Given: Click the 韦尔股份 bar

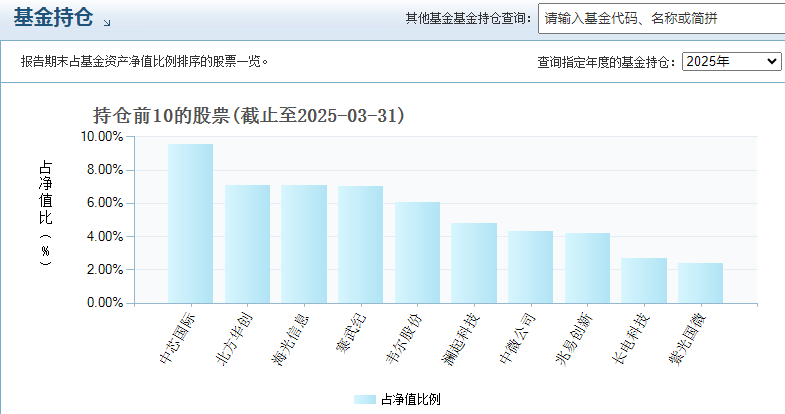Looking at the screenshot, I should click(418, 253).
